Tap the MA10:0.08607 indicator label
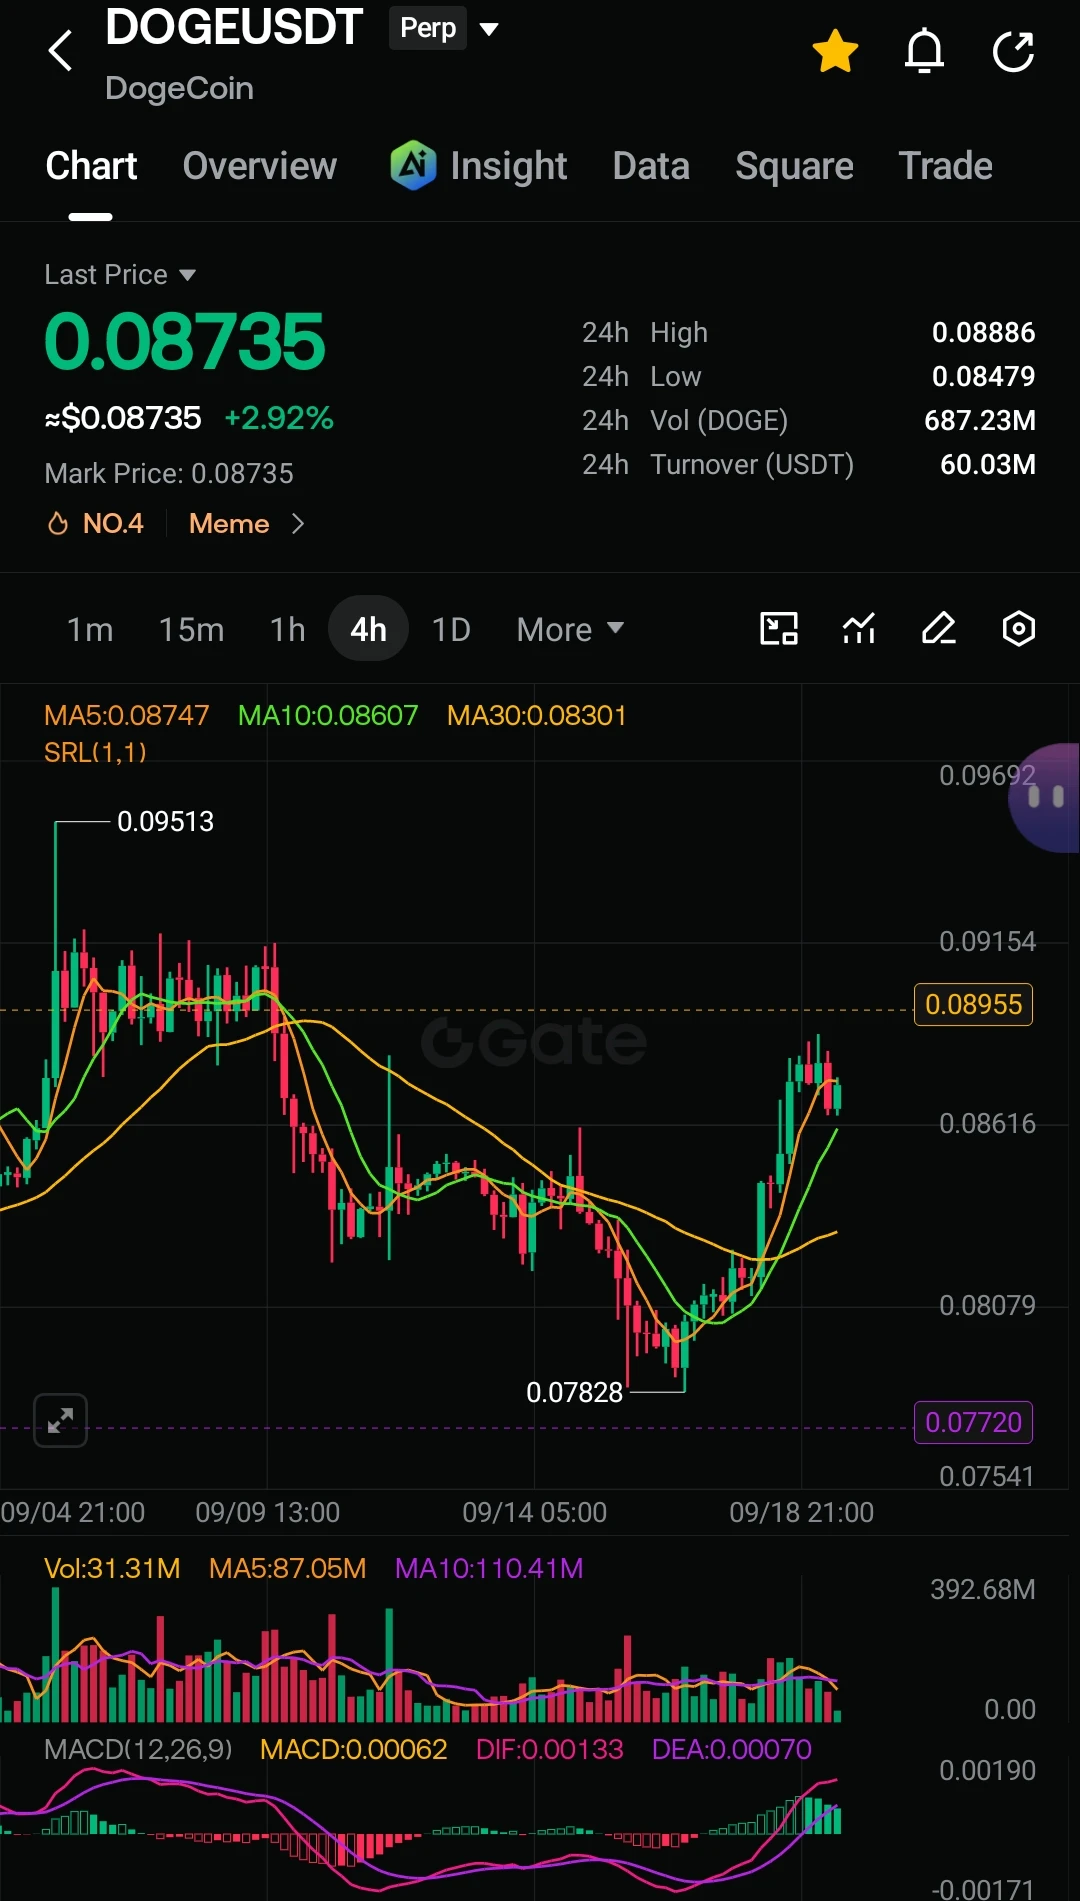Viewport: 1080px width, 1901px height. [328, 715]
